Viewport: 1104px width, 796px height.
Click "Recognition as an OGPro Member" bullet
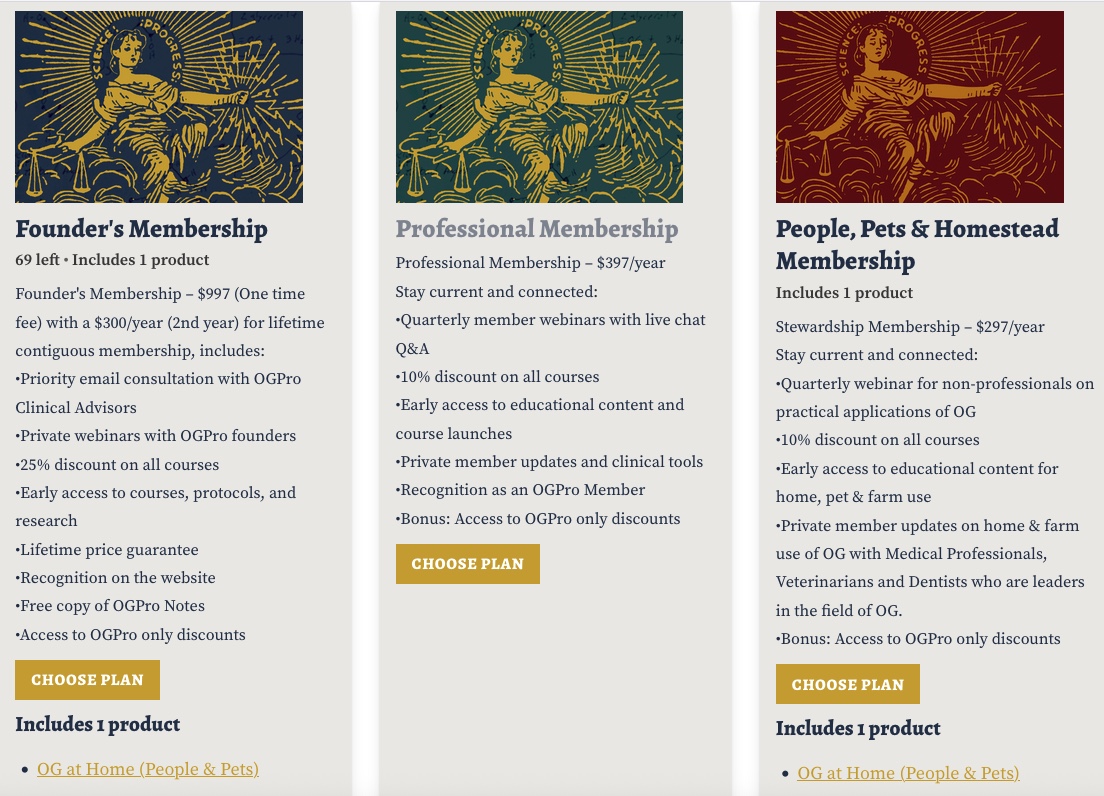coord(522,490)
